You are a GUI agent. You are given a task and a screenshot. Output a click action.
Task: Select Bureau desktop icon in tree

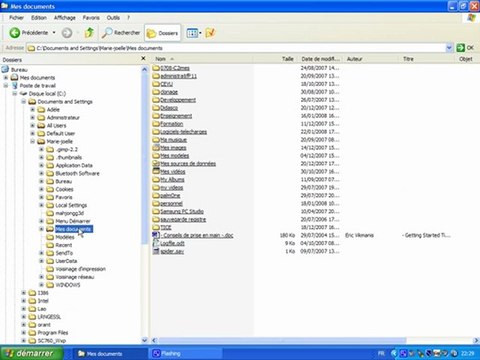(x=5, y=69)
